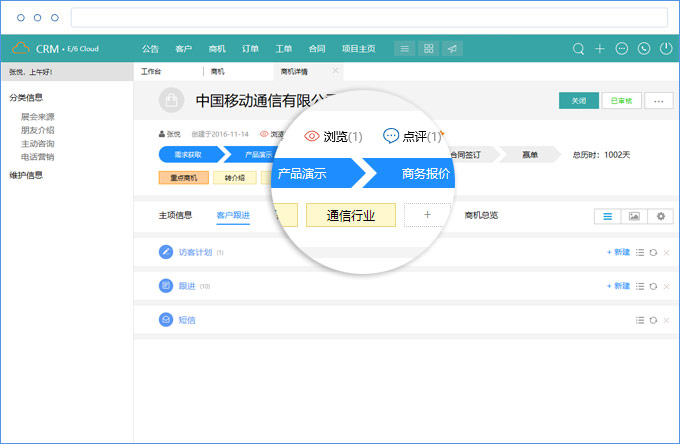The height and width of the screenshot is (444, 680).
Task: Toggle the list icon in 跟进 row
Action: coord(640,286)
